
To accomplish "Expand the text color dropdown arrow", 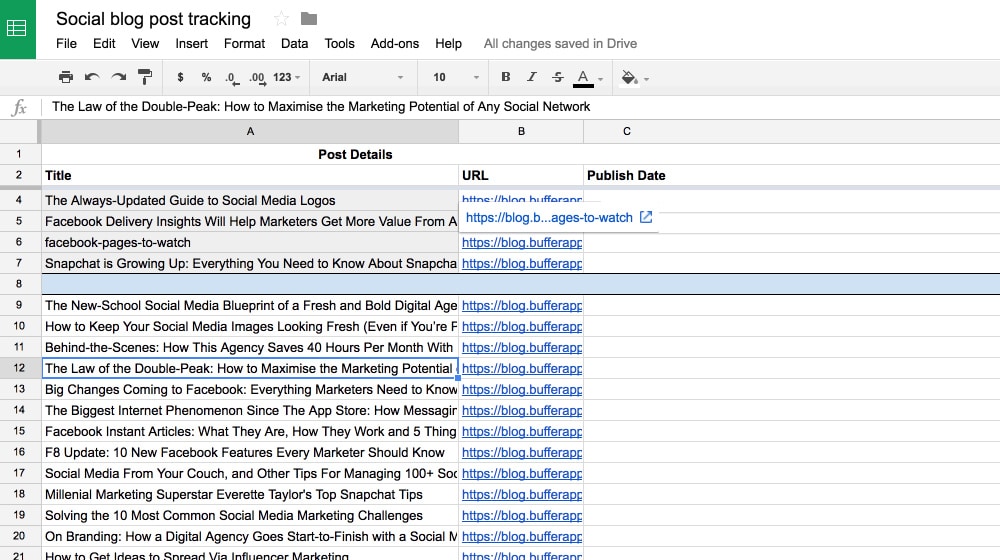I will click(600, 79).
